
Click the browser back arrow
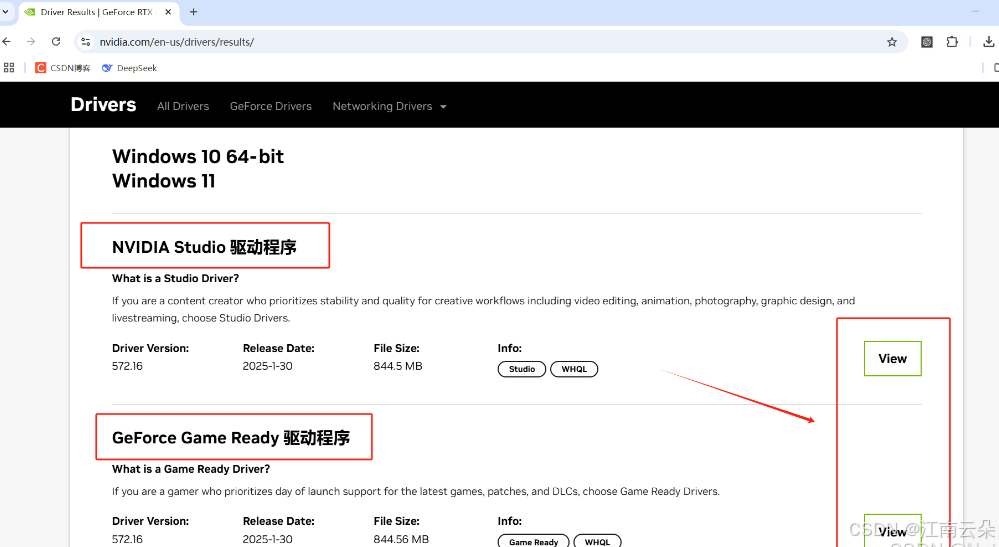click(7, 42)
